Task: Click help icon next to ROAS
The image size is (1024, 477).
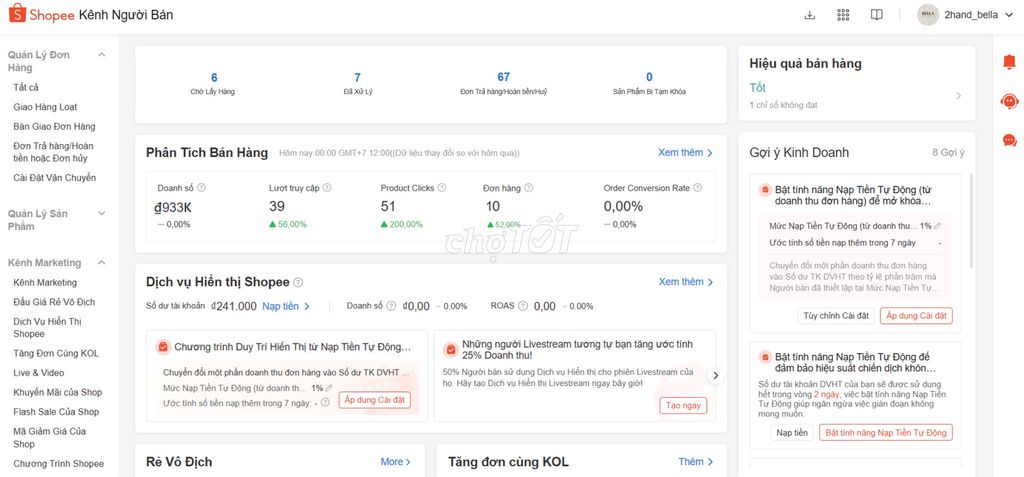Action: click(x=524, y=306)
